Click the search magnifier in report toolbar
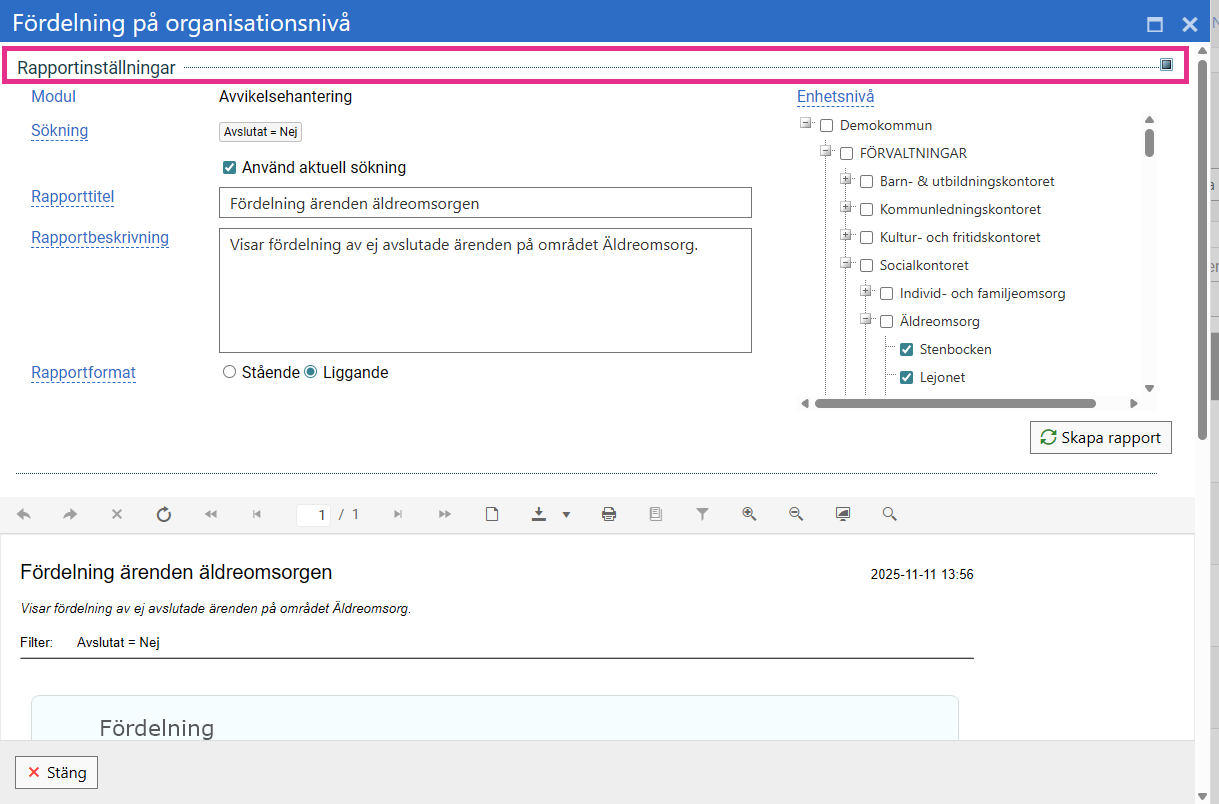Screen dimensions: 1219x804 pos(889,514)
